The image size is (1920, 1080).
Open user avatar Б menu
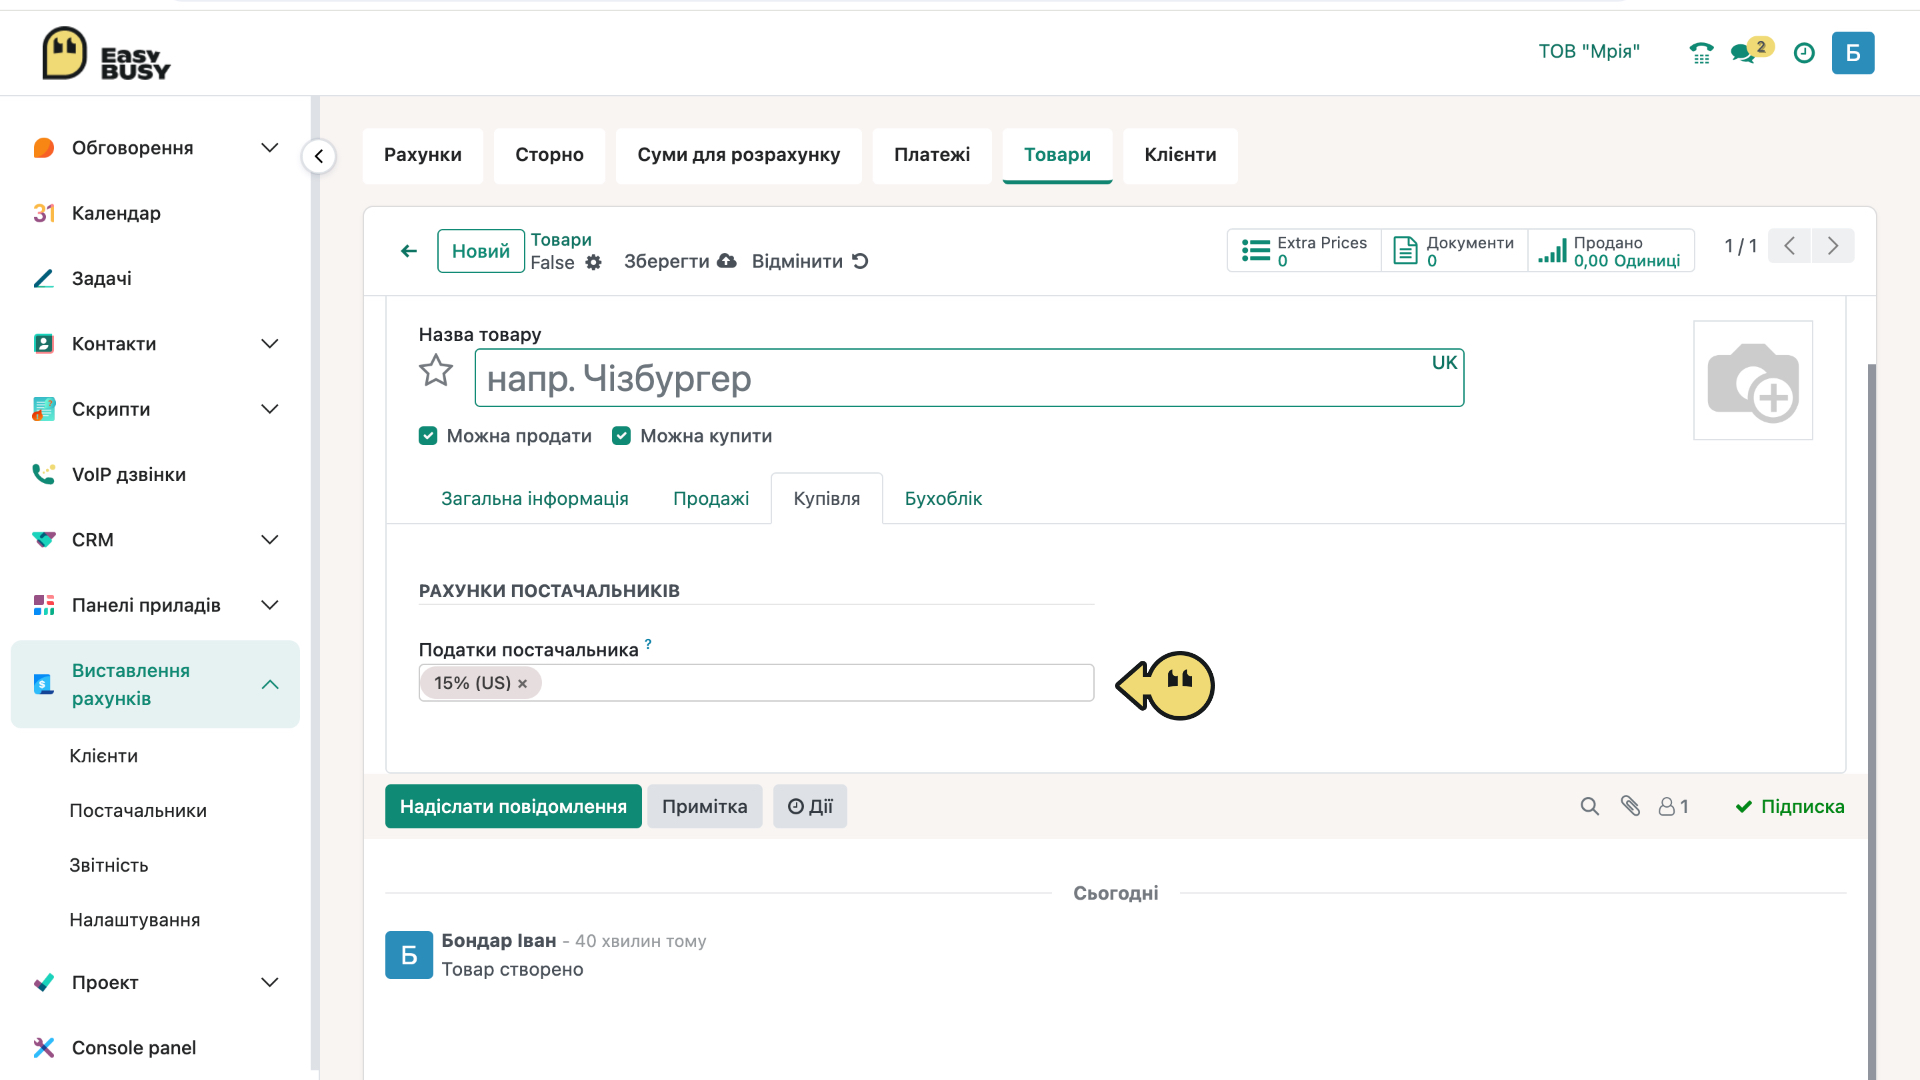pyautogui.click(x=1853, y=53)
